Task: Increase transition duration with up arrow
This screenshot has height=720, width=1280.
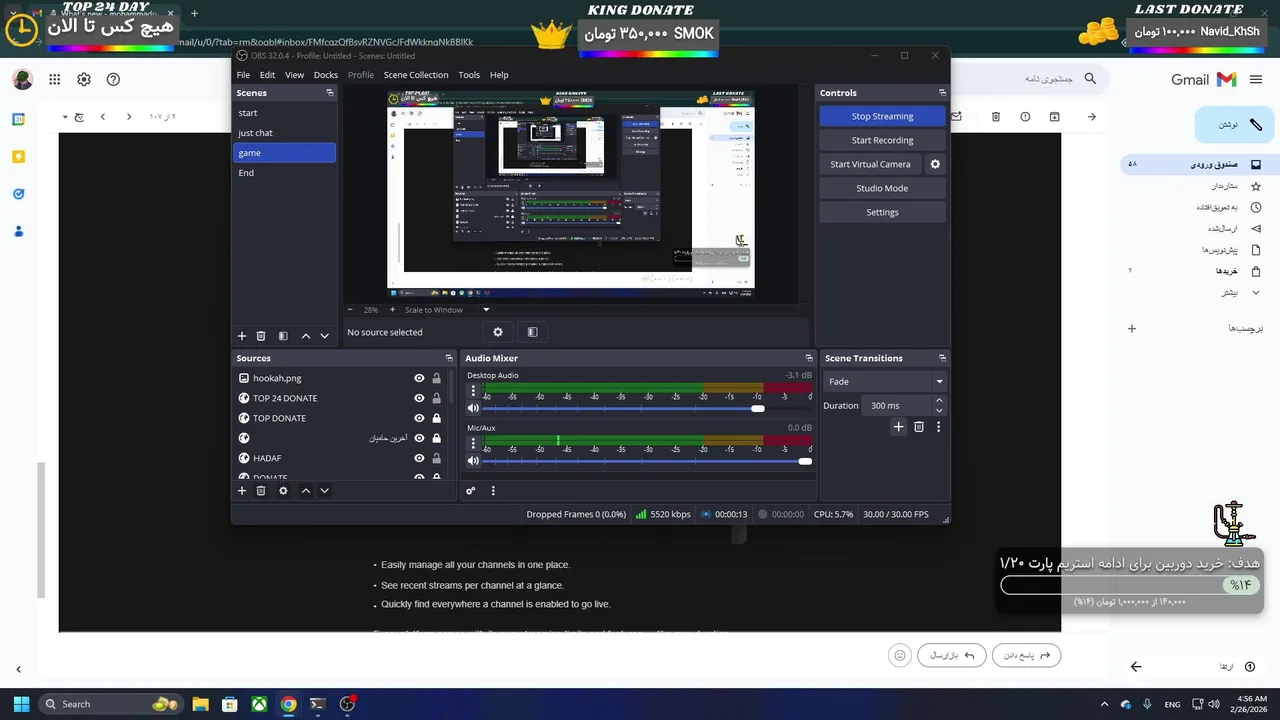Action: (x=939, y=400)
